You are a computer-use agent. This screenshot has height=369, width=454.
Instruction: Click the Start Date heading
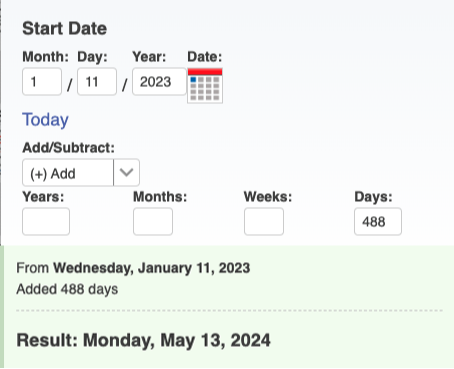[x=64, y=28]
